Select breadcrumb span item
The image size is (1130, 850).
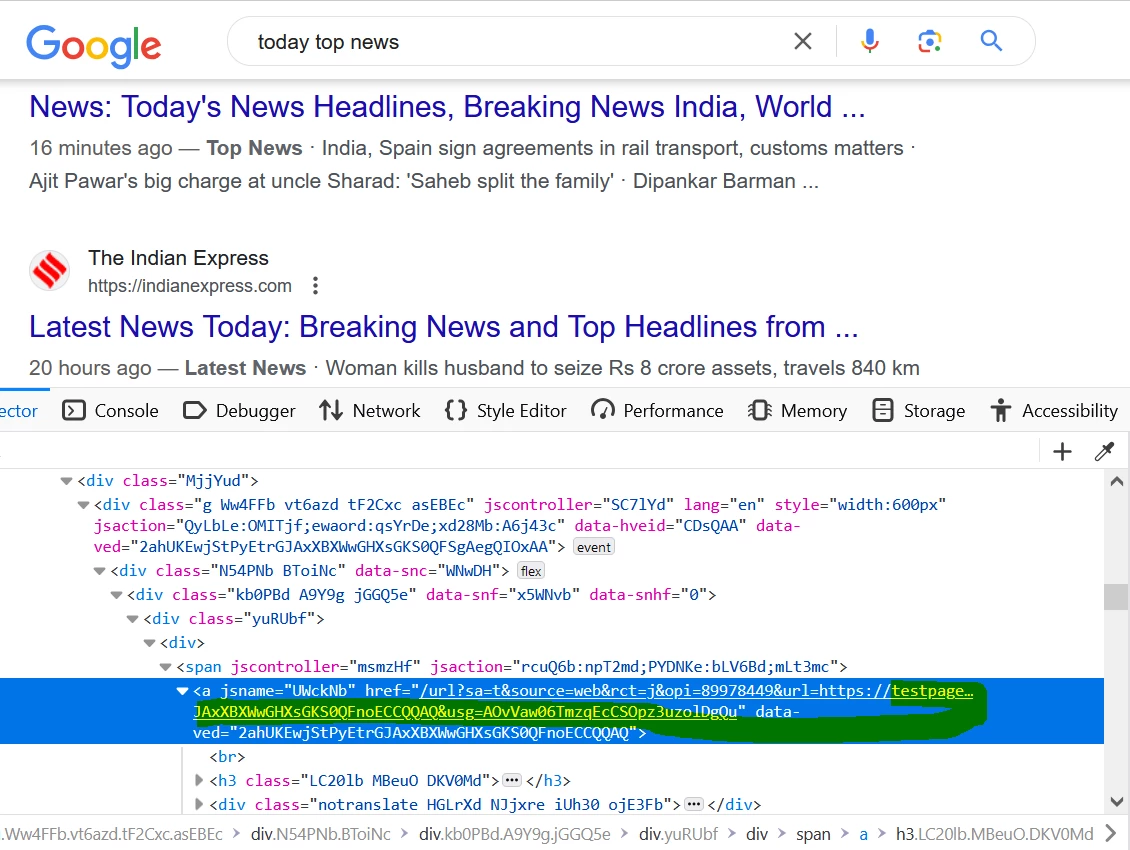click(813, 834)
